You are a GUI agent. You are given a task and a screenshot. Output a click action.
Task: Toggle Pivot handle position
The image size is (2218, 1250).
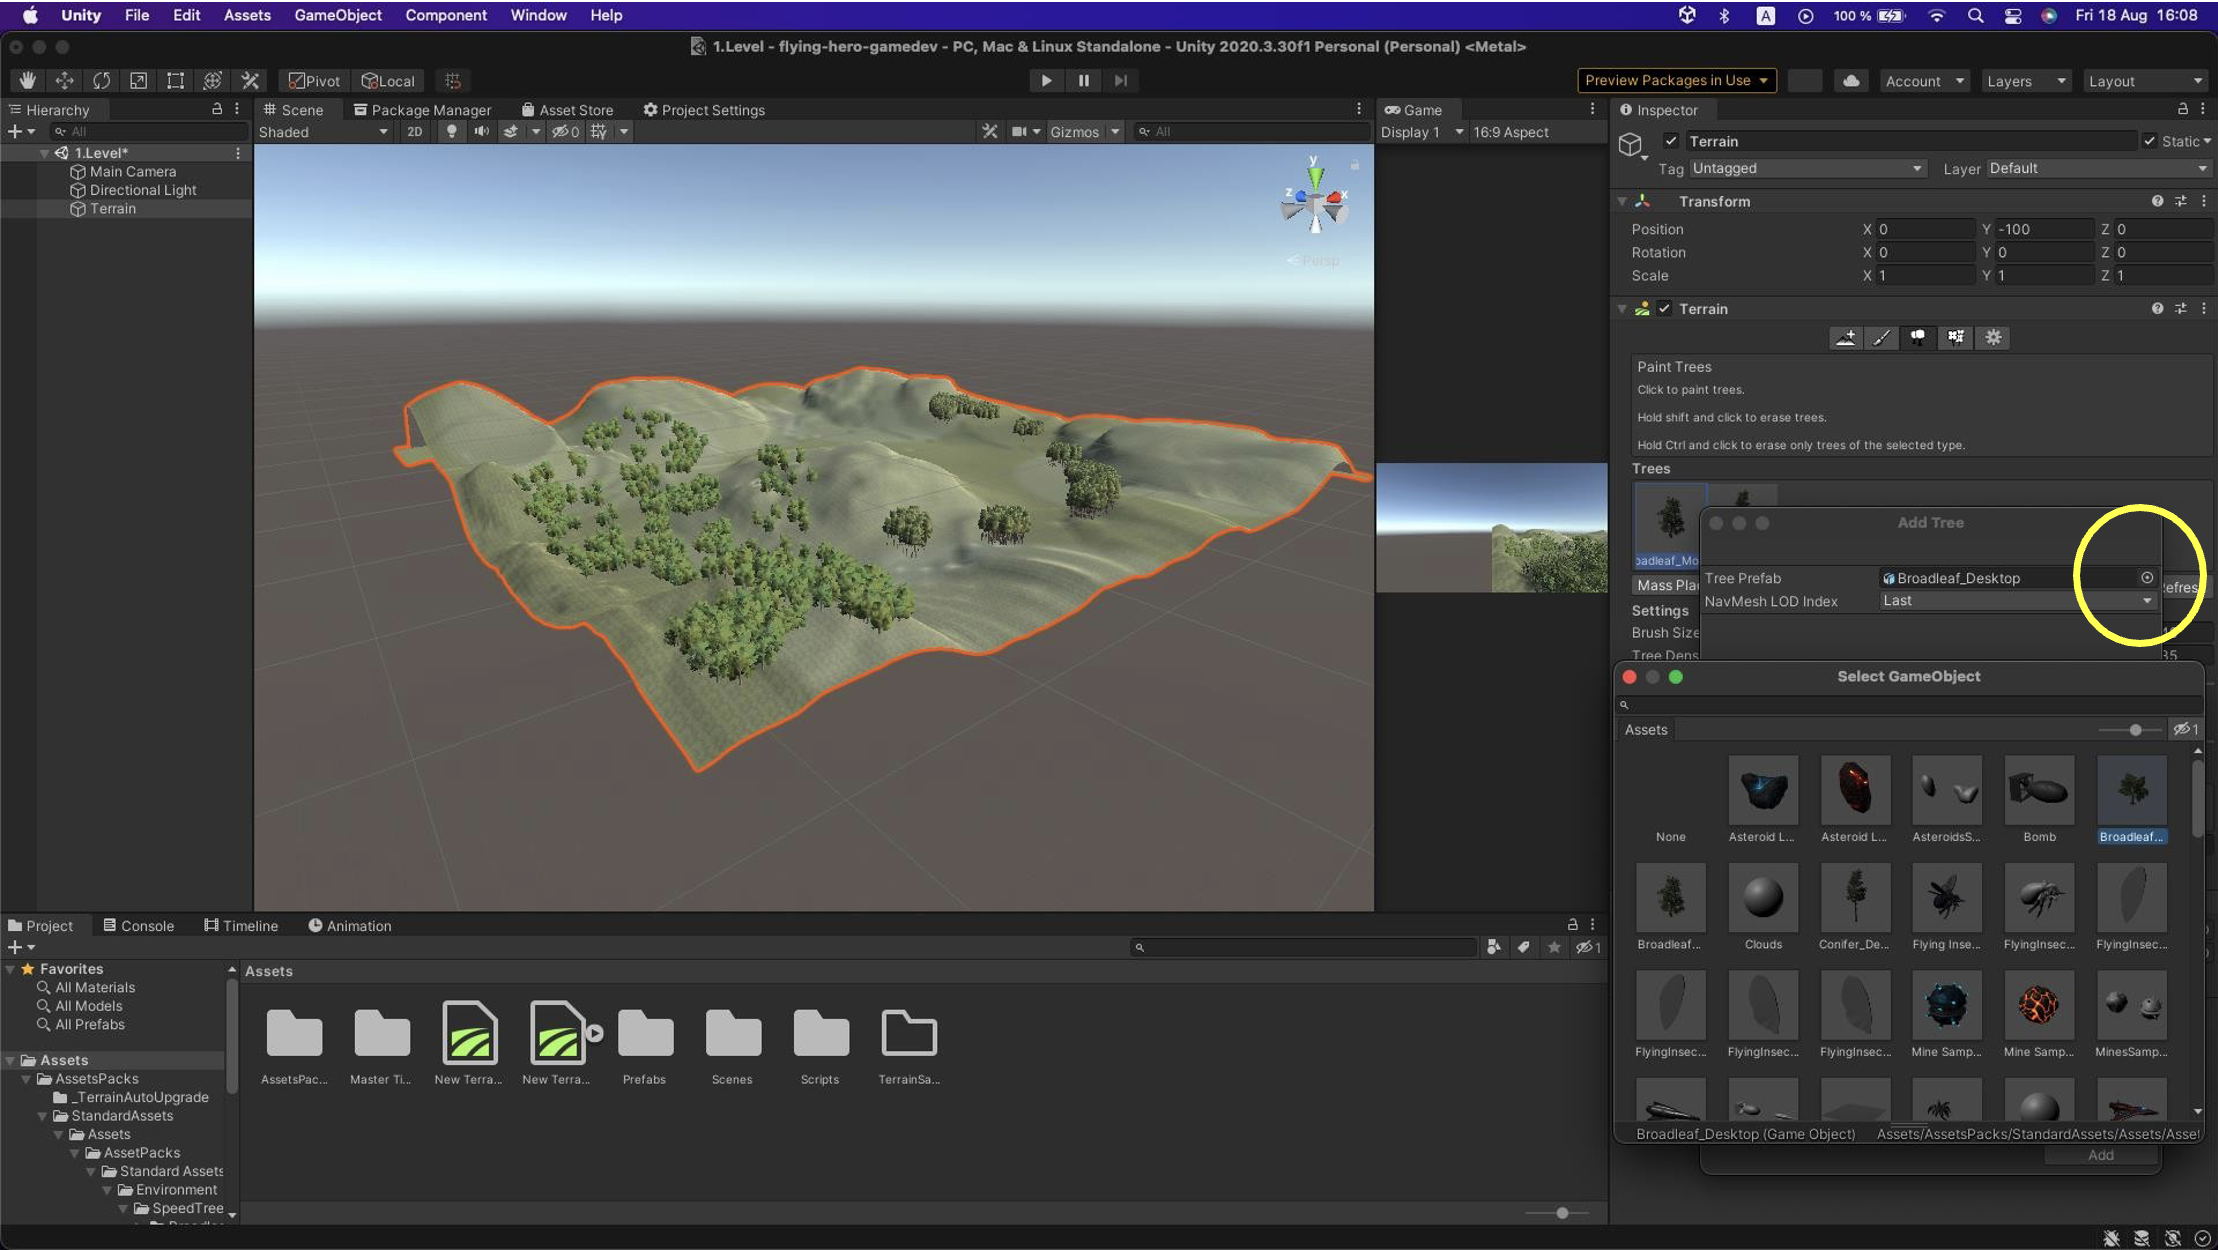coord(315,80)
